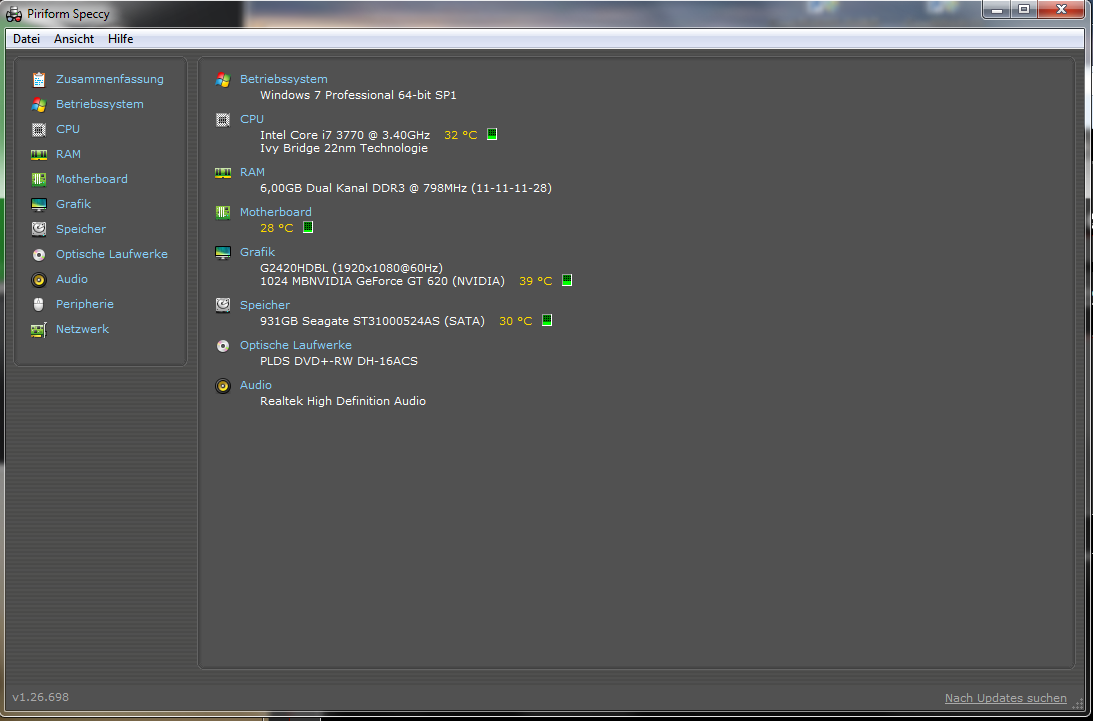
Task: Click the Zusammenfassung clipboard icon in sidebar
Action: click(39, 79)
